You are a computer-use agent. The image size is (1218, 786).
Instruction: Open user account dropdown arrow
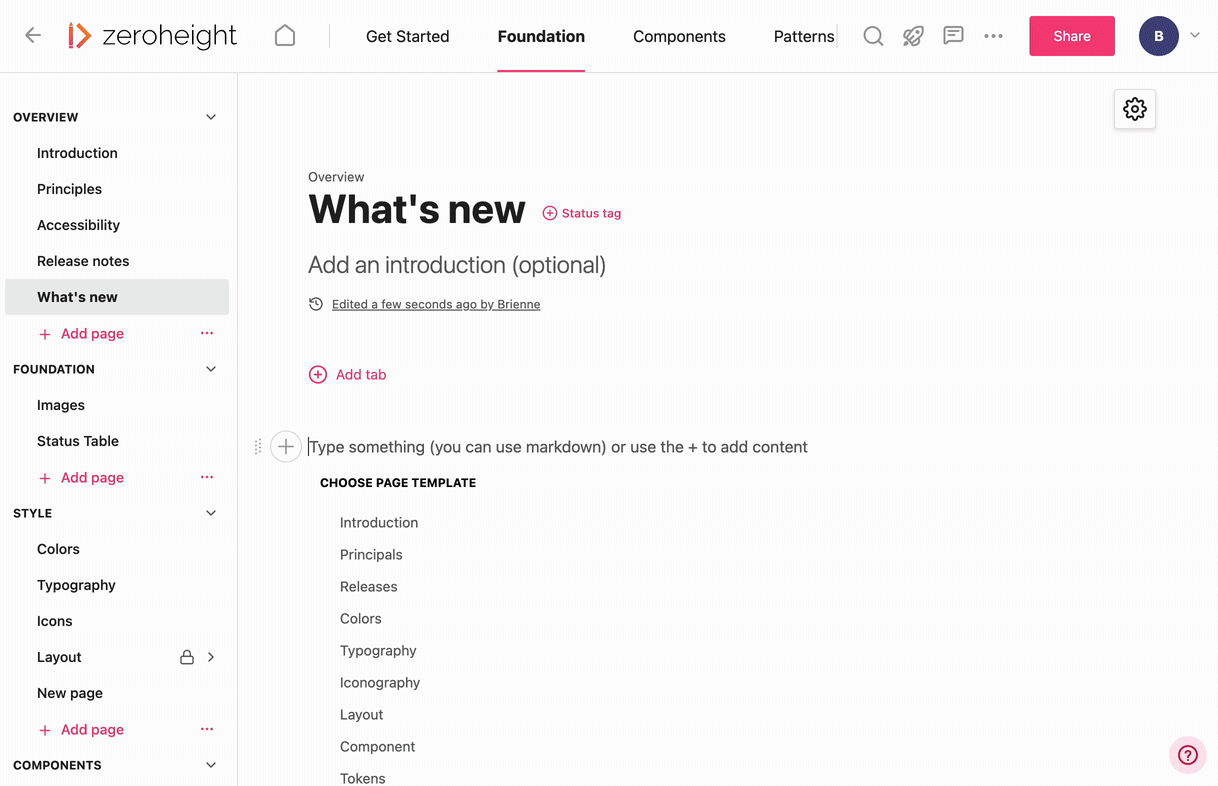coord(1195,36)
